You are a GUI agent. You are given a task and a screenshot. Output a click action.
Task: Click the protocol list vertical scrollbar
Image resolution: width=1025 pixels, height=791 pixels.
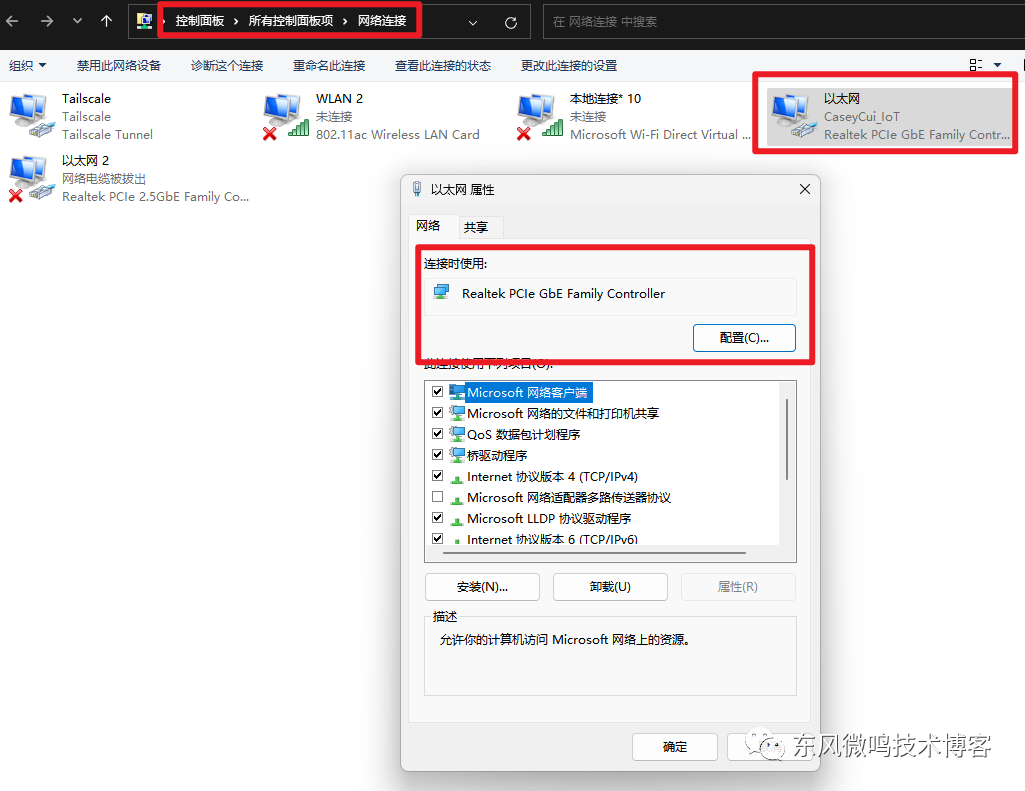(x=787, y=439)
